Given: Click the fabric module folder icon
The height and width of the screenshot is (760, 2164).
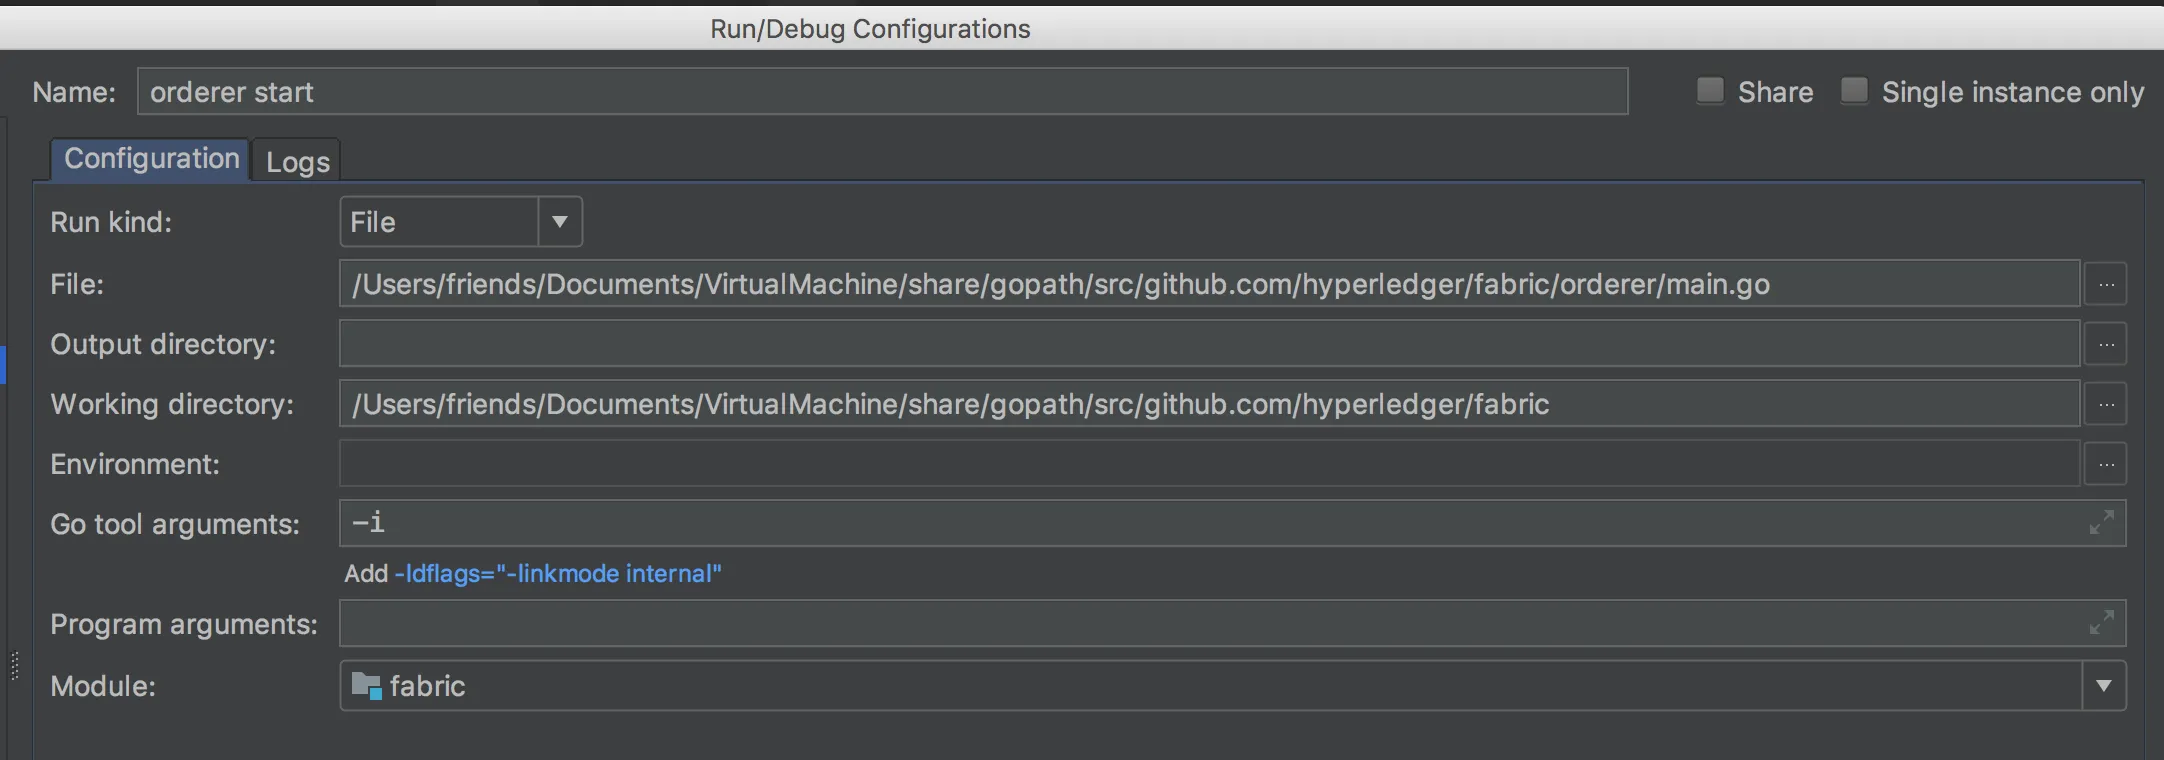Looking at the screenshot, I should click(366, 686).
